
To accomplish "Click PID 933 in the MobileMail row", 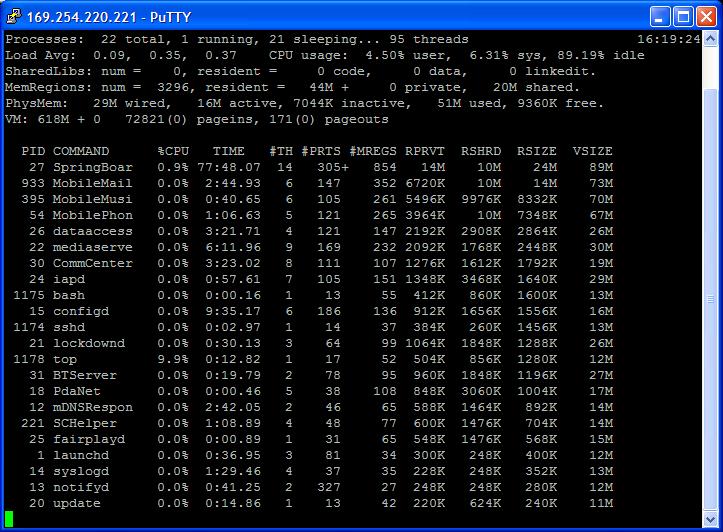I will coord(33,183).
